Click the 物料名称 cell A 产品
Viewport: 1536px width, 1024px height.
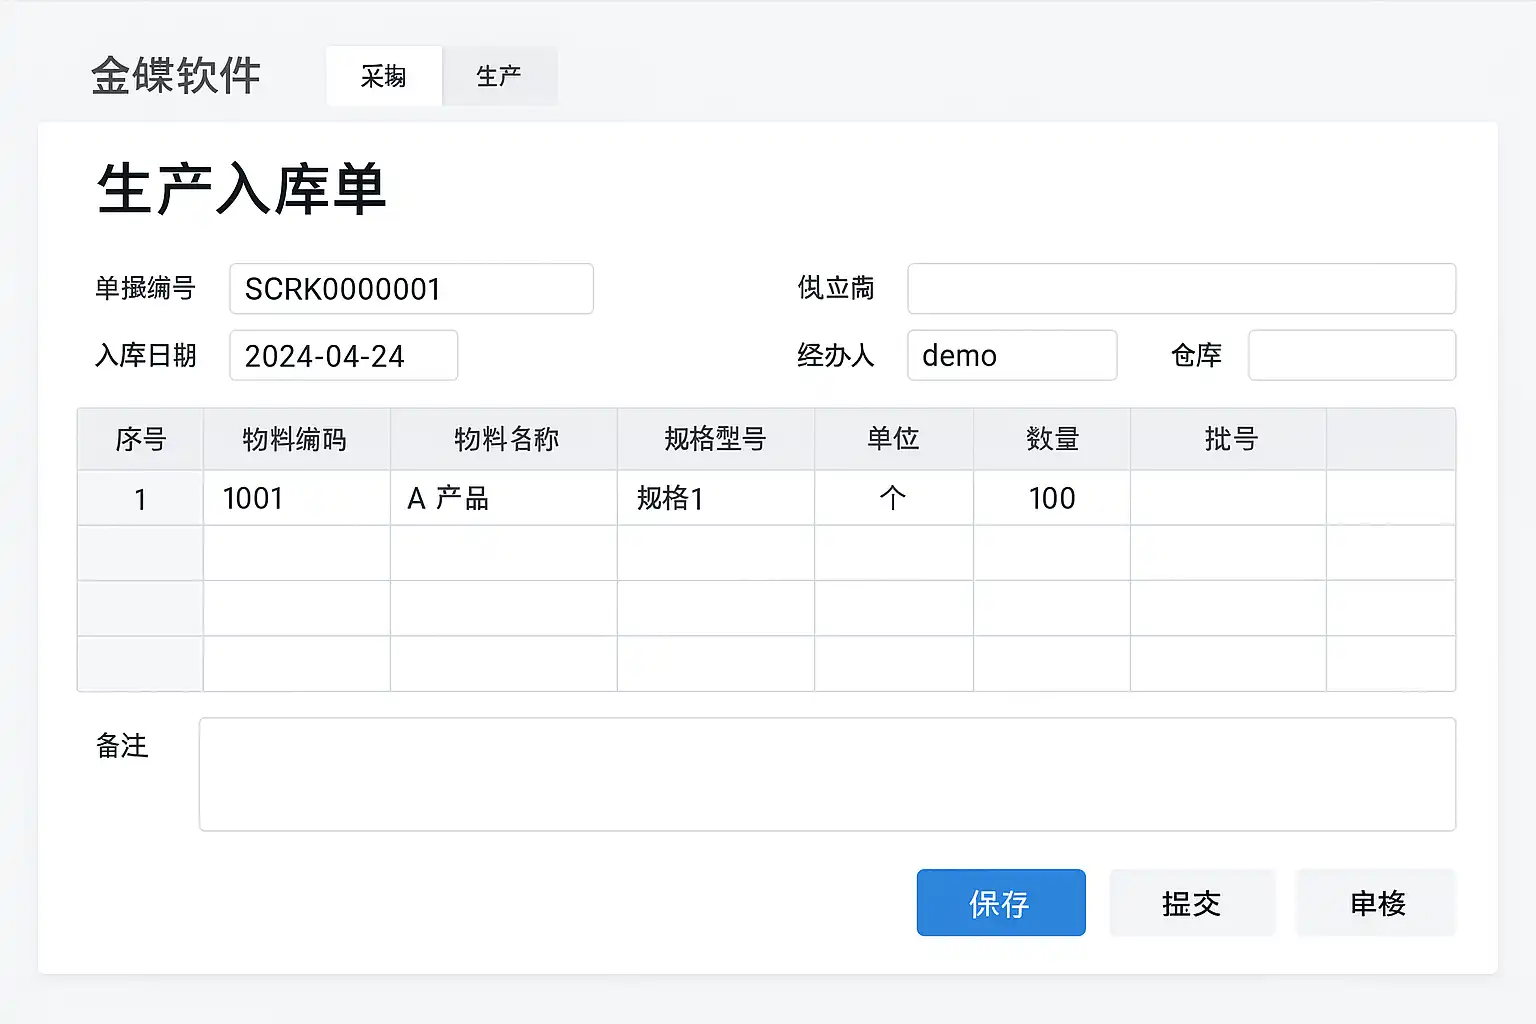click(503, 498)
